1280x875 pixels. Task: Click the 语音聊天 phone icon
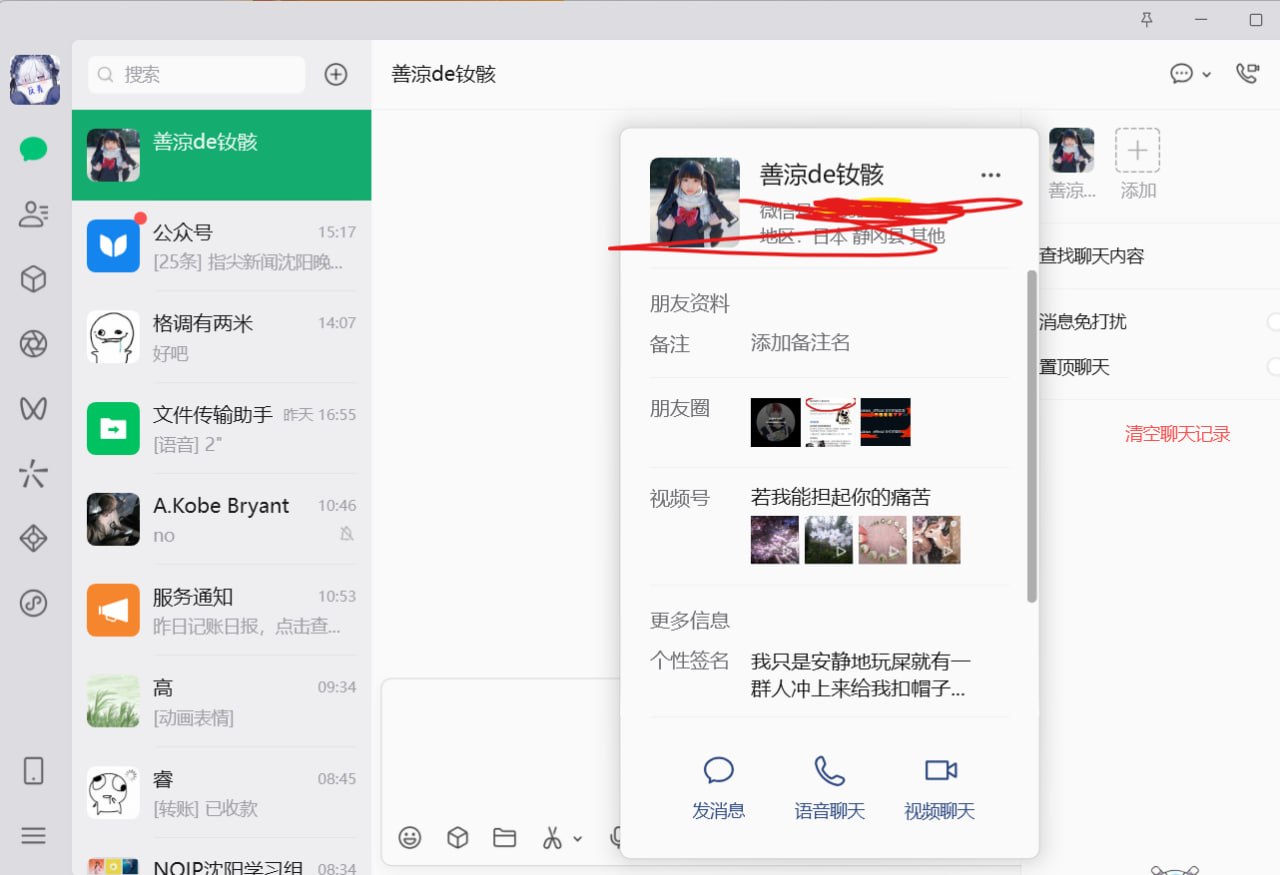[x=830, y=770]
